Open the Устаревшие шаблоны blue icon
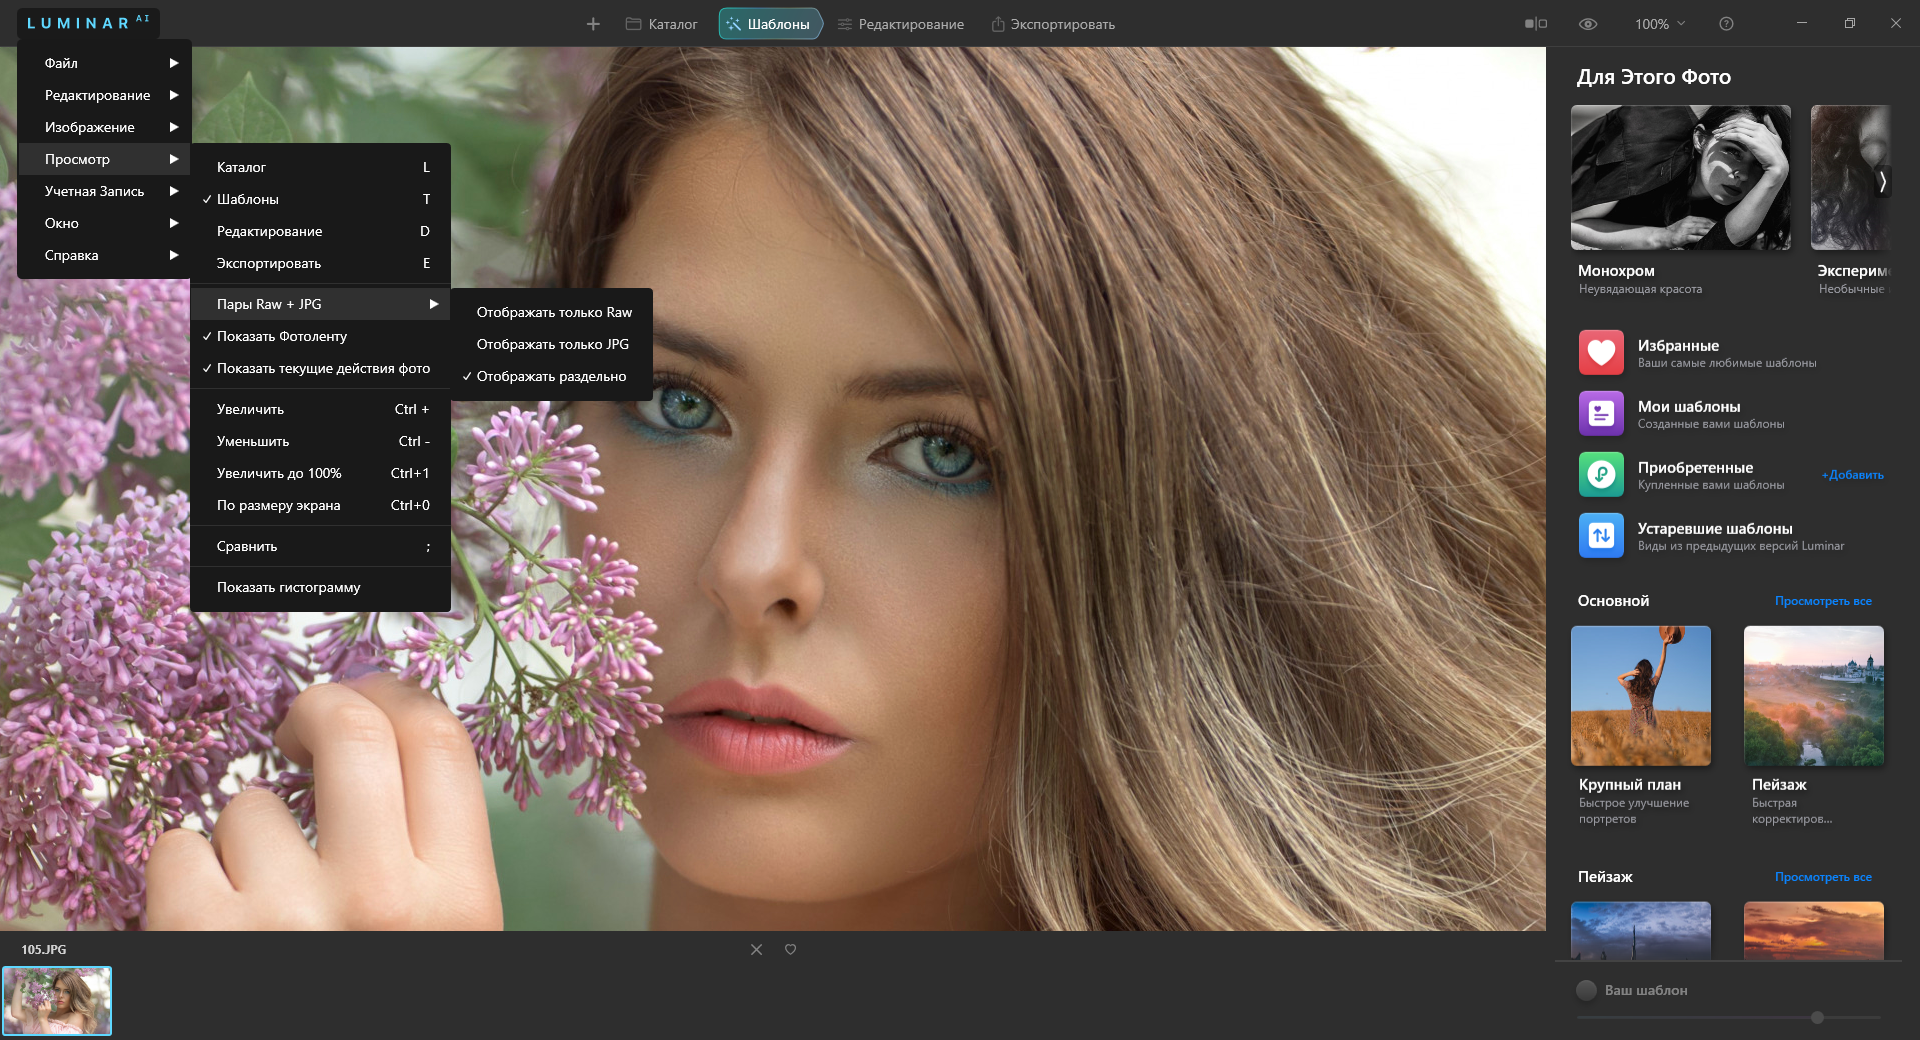 tap(1601, 536)
